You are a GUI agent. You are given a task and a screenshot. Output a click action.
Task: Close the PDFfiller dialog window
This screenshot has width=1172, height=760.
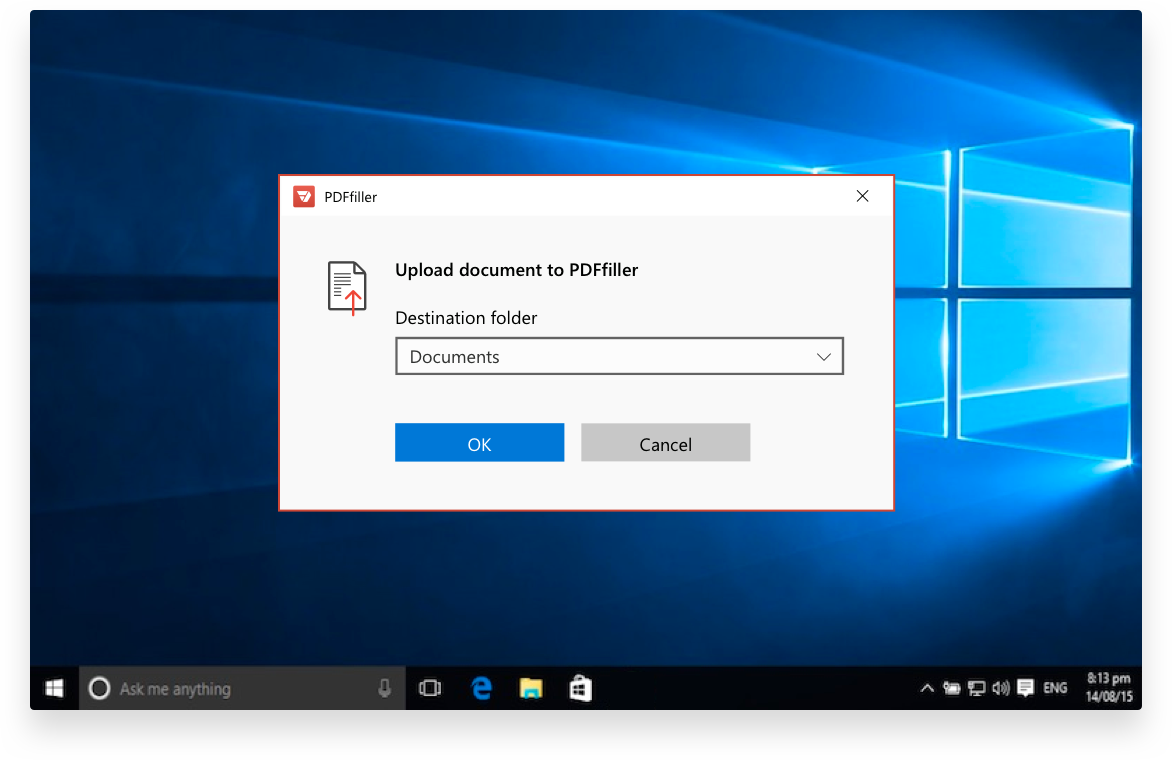863,196
